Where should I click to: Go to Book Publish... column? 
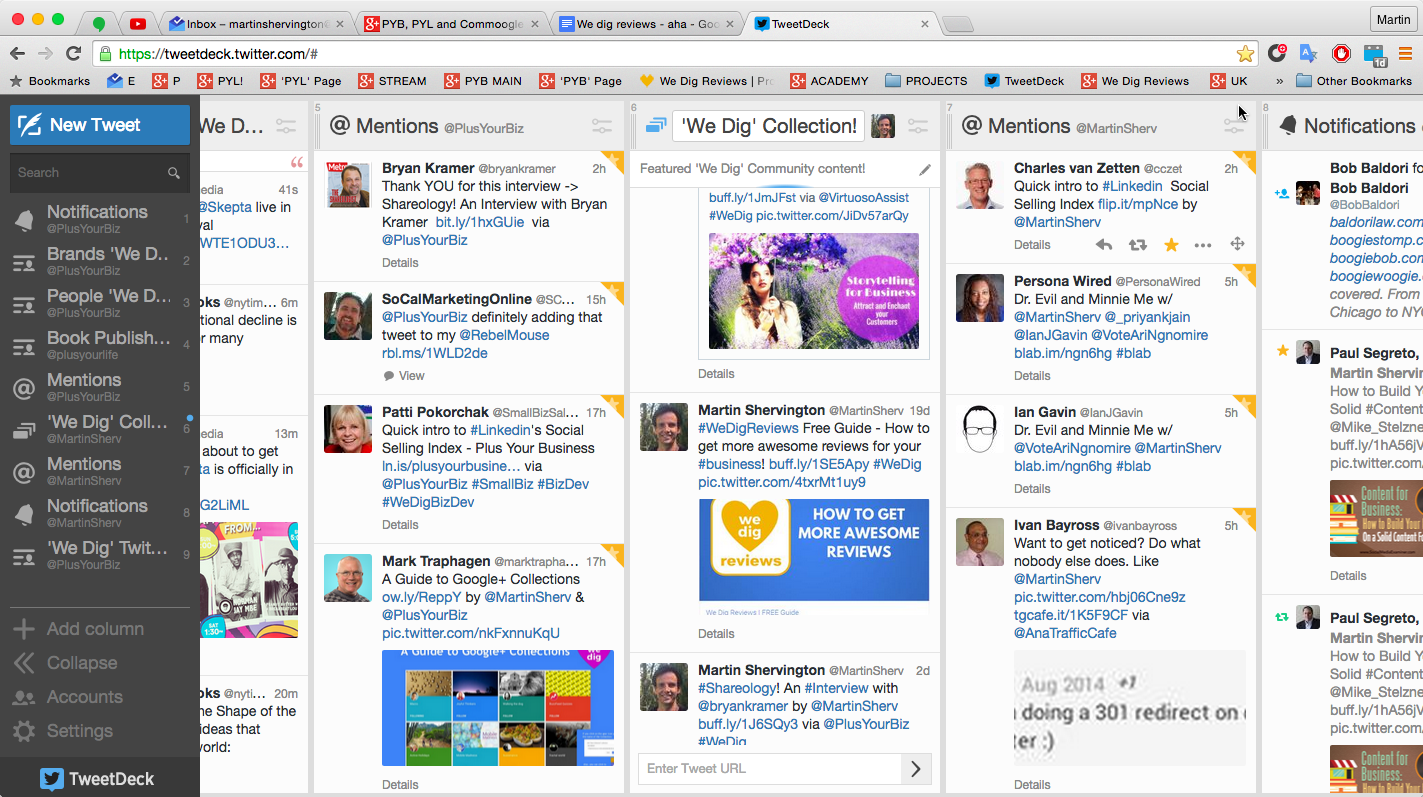100,345
